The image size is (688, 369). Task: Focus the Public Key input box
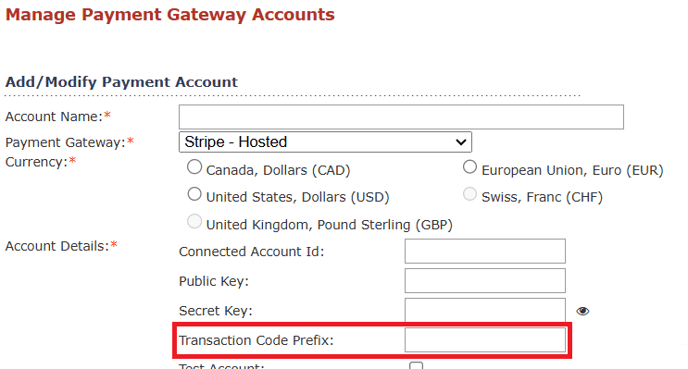click(485, 280)
